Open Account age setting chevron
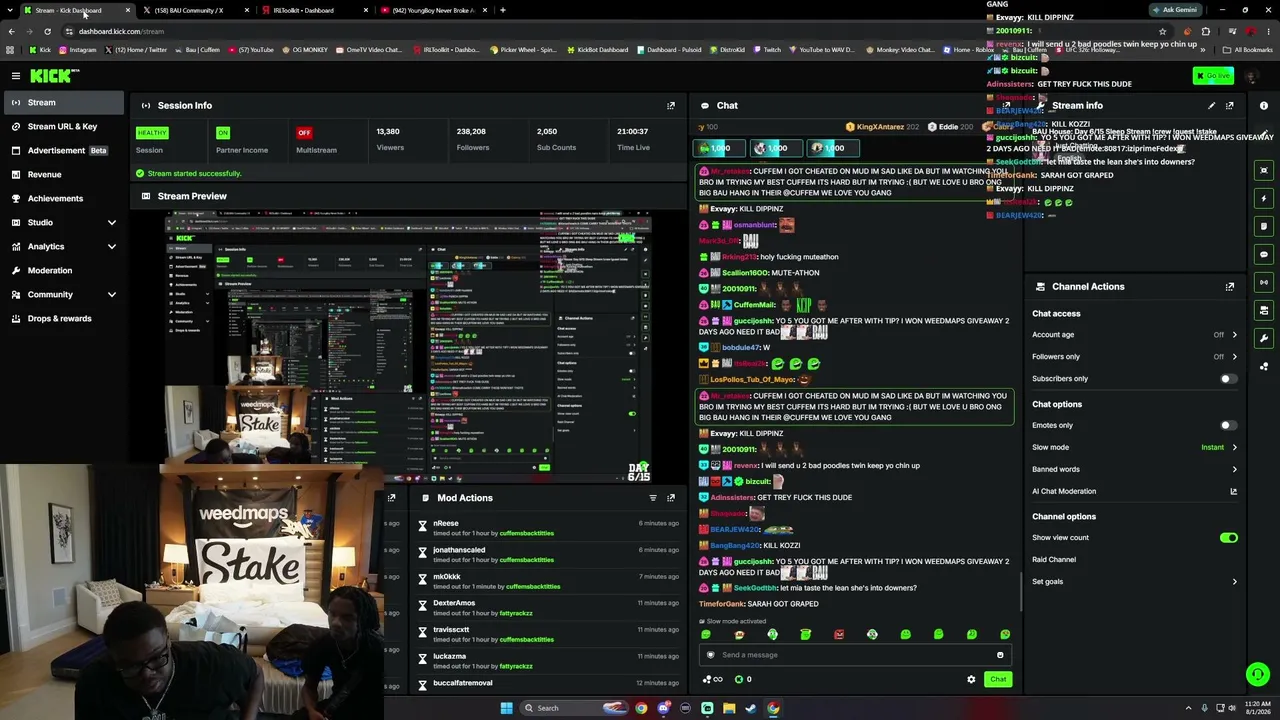Viewport: 1280px width, 720px height. tap(1234, 335)
